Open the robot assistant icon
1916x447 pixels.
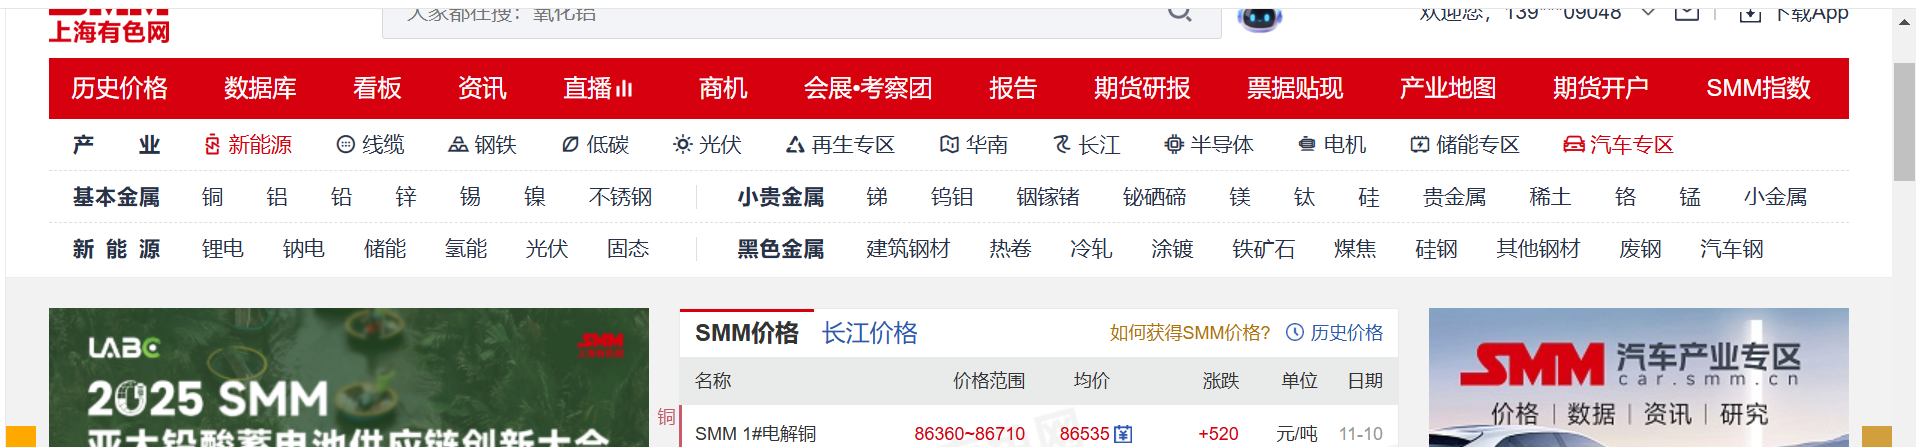1259,17
